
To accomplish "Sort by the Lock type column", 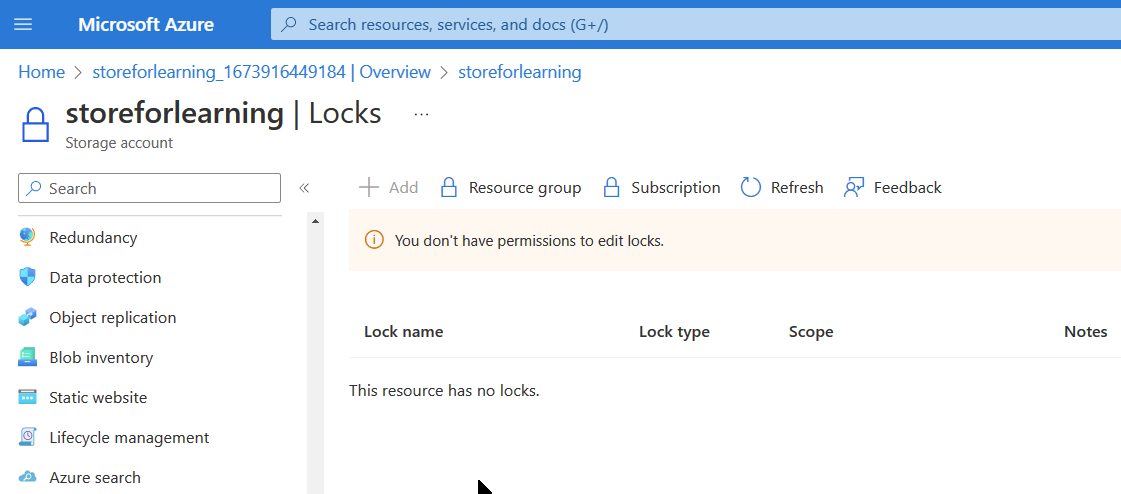I will (x=674, y=332).
